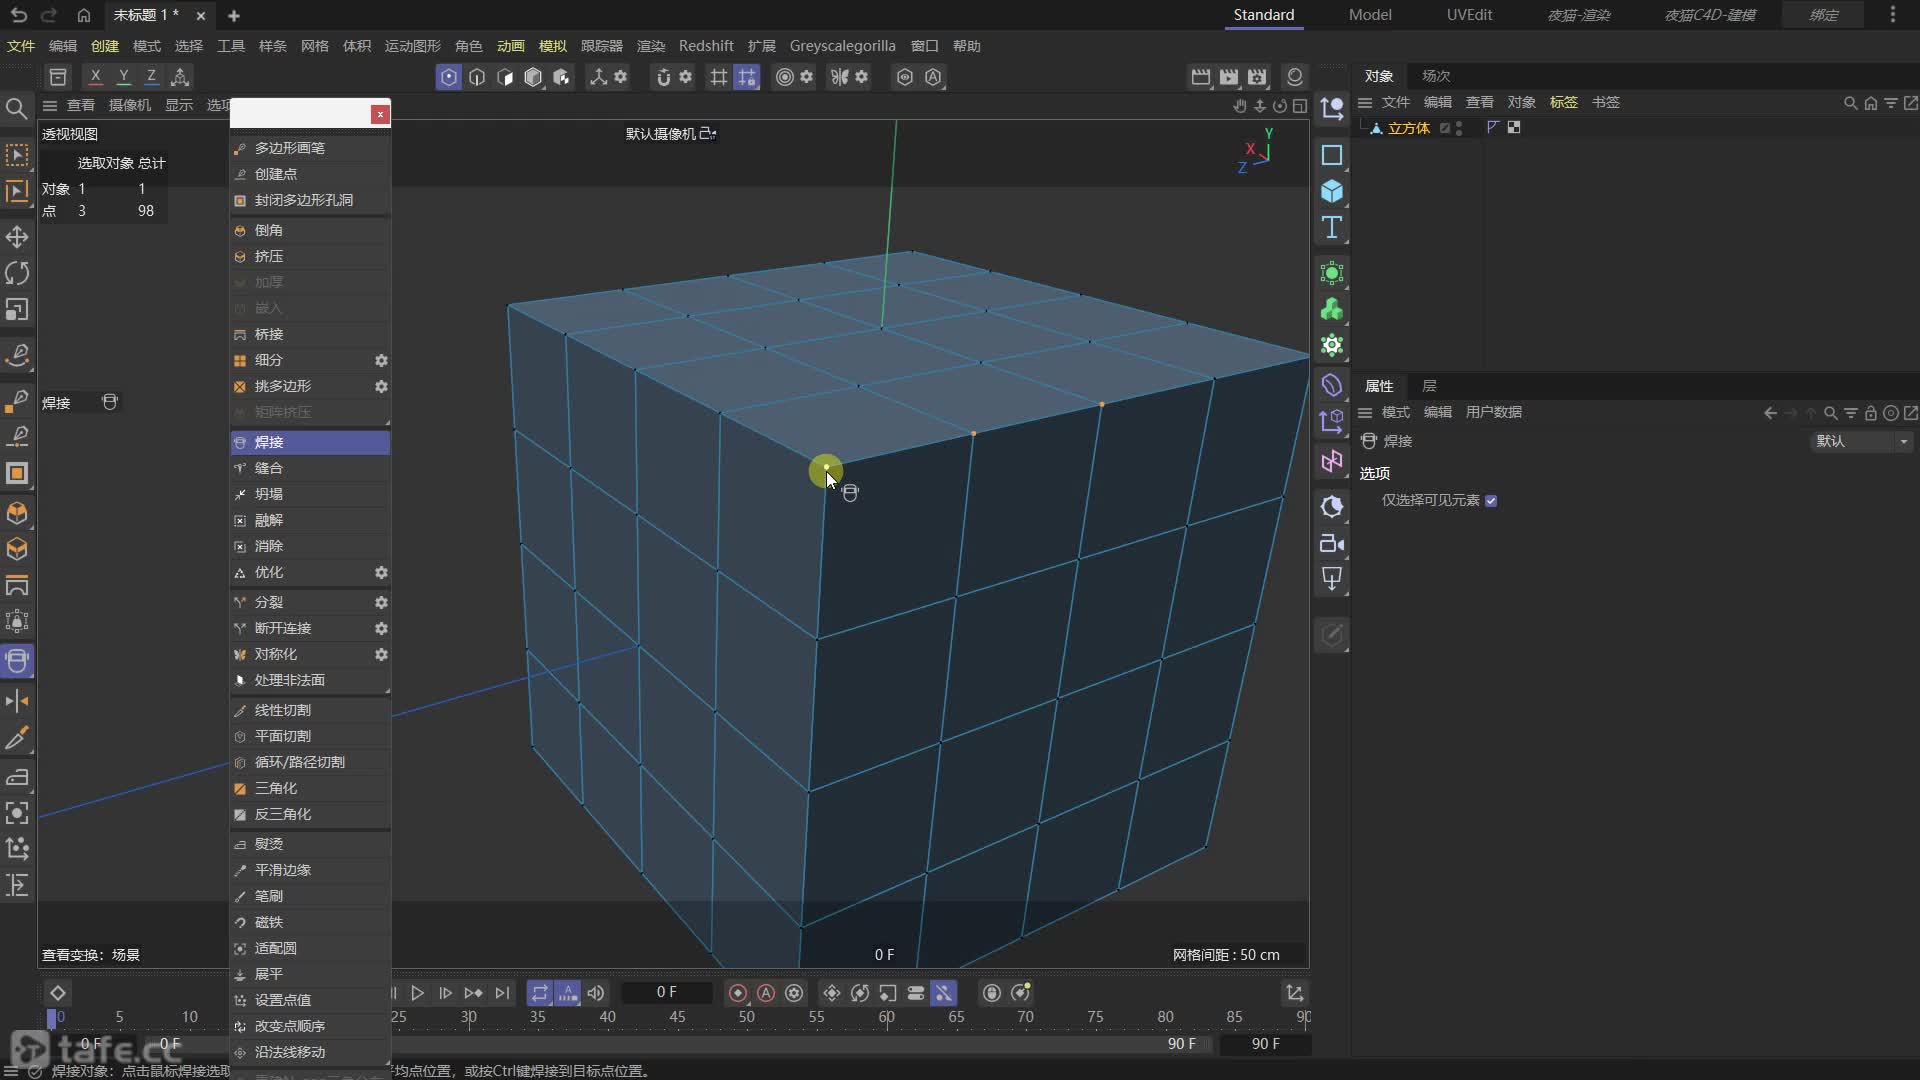Toggle the Y axis lock
1920x1080 pixels.
click(x=123, y=76)
